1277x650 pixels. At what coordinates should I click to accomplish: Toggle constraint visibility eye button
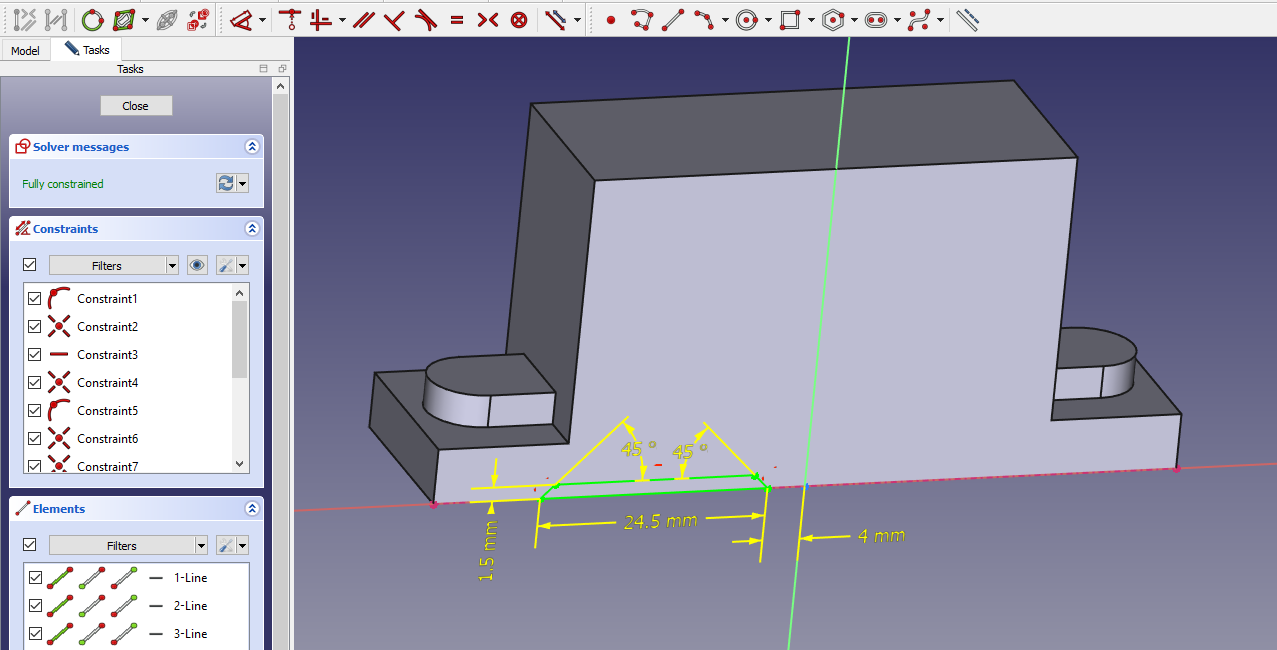tap(198, 265)
